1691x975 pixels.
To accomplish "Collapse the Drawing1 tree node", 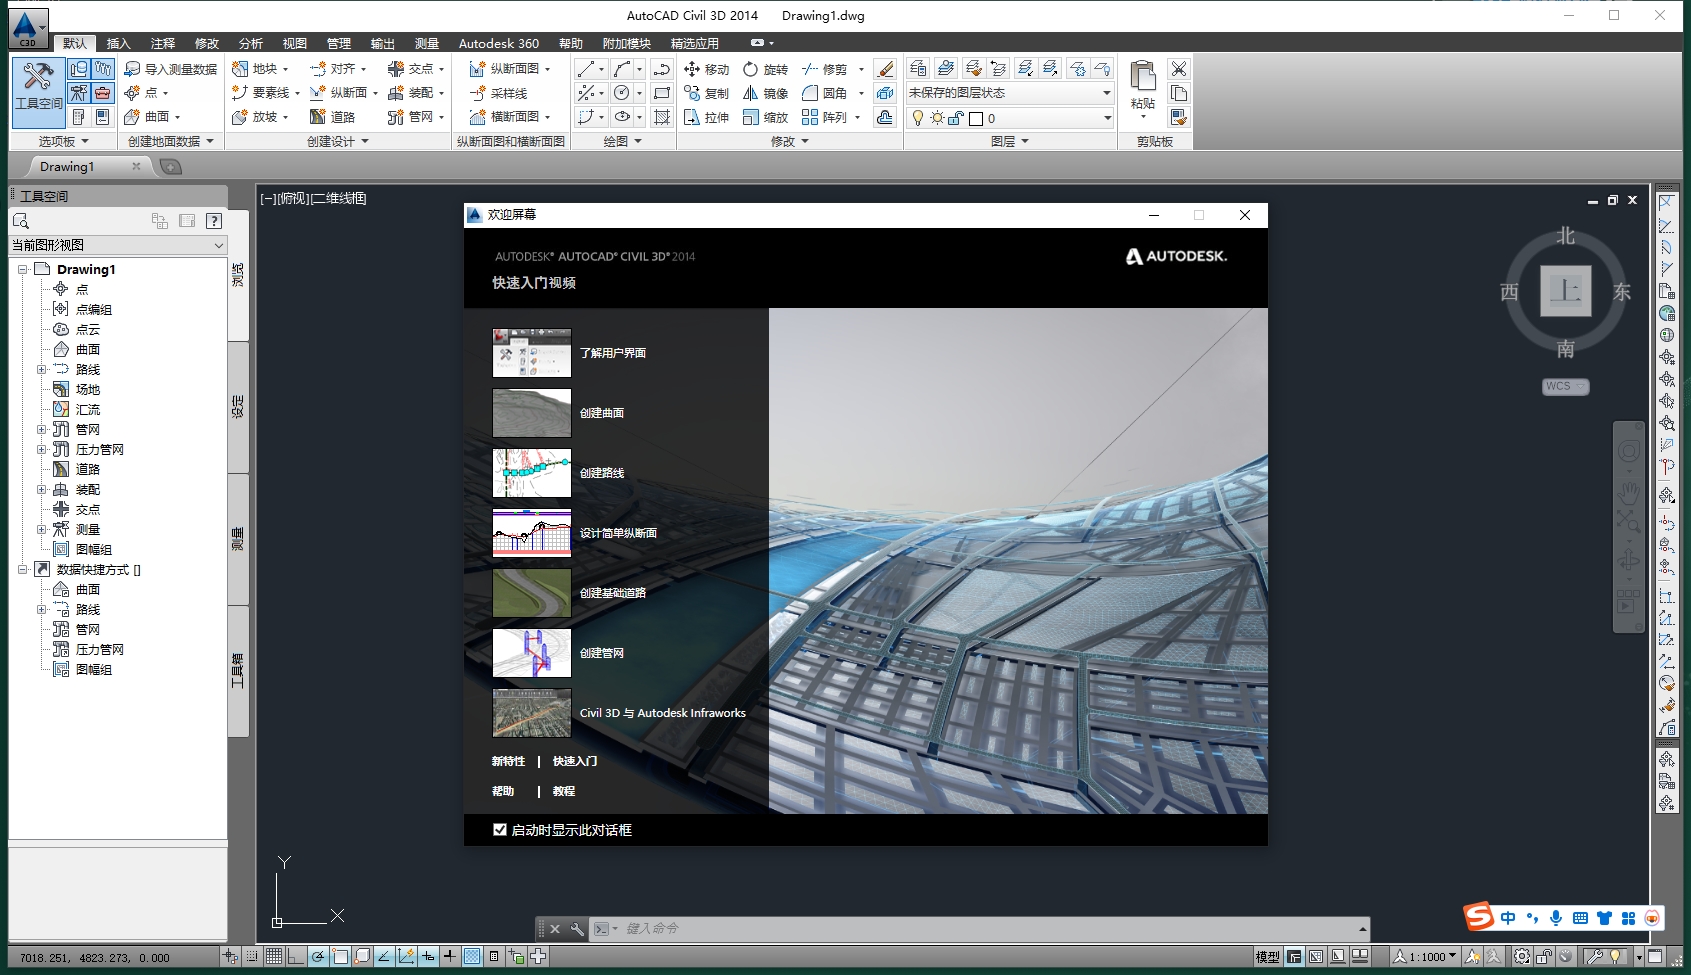I will coord(22,270).
